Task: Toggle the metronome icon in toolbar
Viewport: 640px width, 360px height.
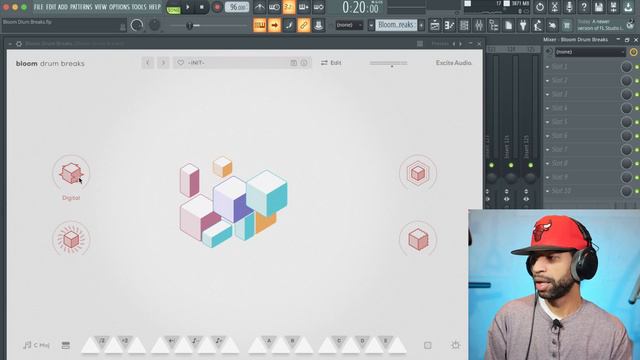Action: (259, 7)
